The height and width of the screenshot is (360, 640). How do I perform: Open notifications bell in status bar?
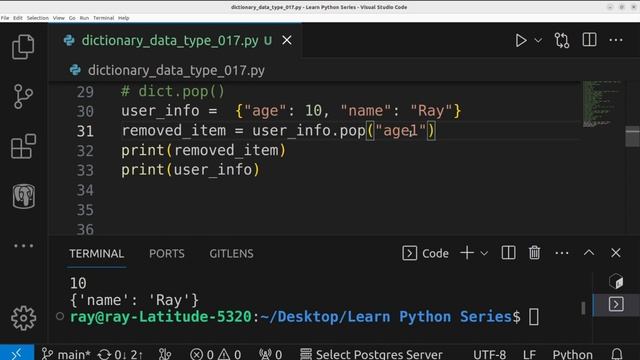point(617,354)
